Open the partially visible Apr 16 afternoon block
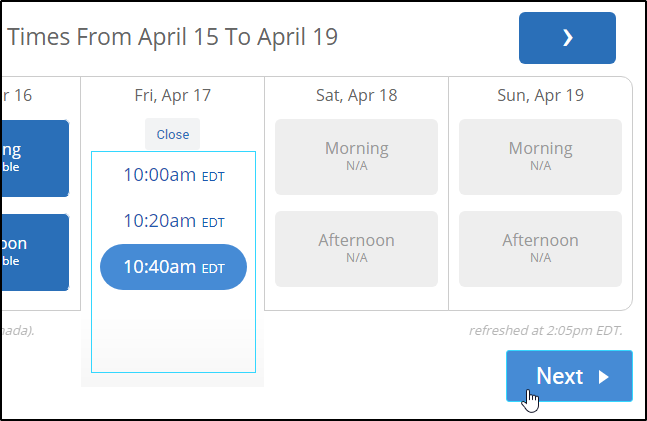The width and height of the screenshot is (647, 421). coord(35,251)
